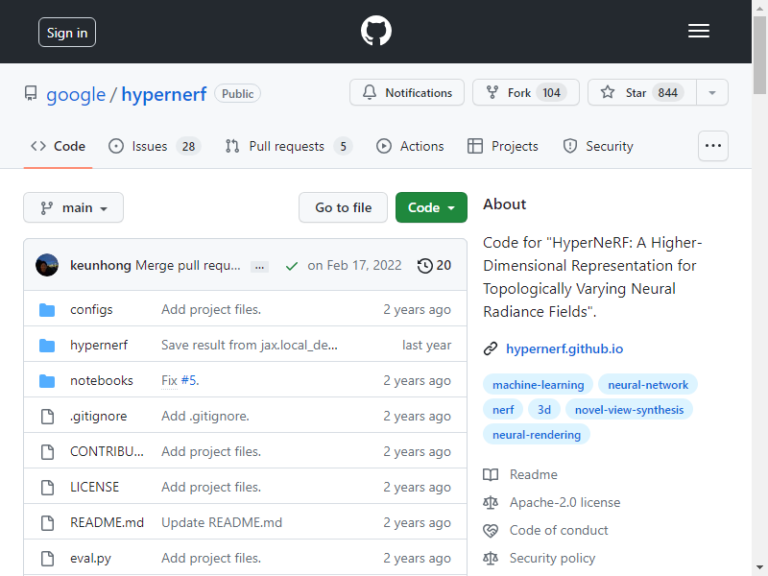Select the 3d topic tag
This screenshot has height=576, width=768.
pos(544,409)
